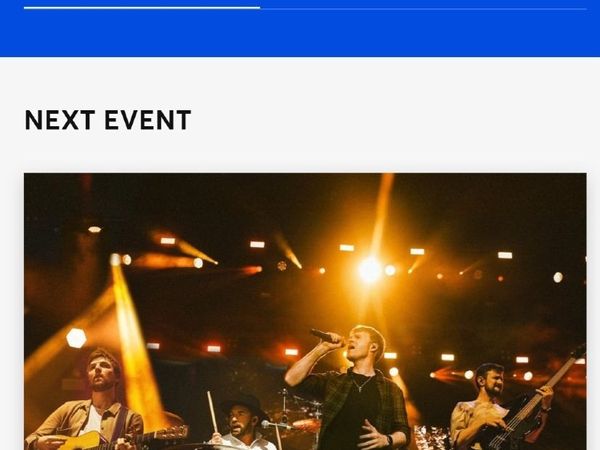Click the bright central stage spotlight

tap(370, 270)
